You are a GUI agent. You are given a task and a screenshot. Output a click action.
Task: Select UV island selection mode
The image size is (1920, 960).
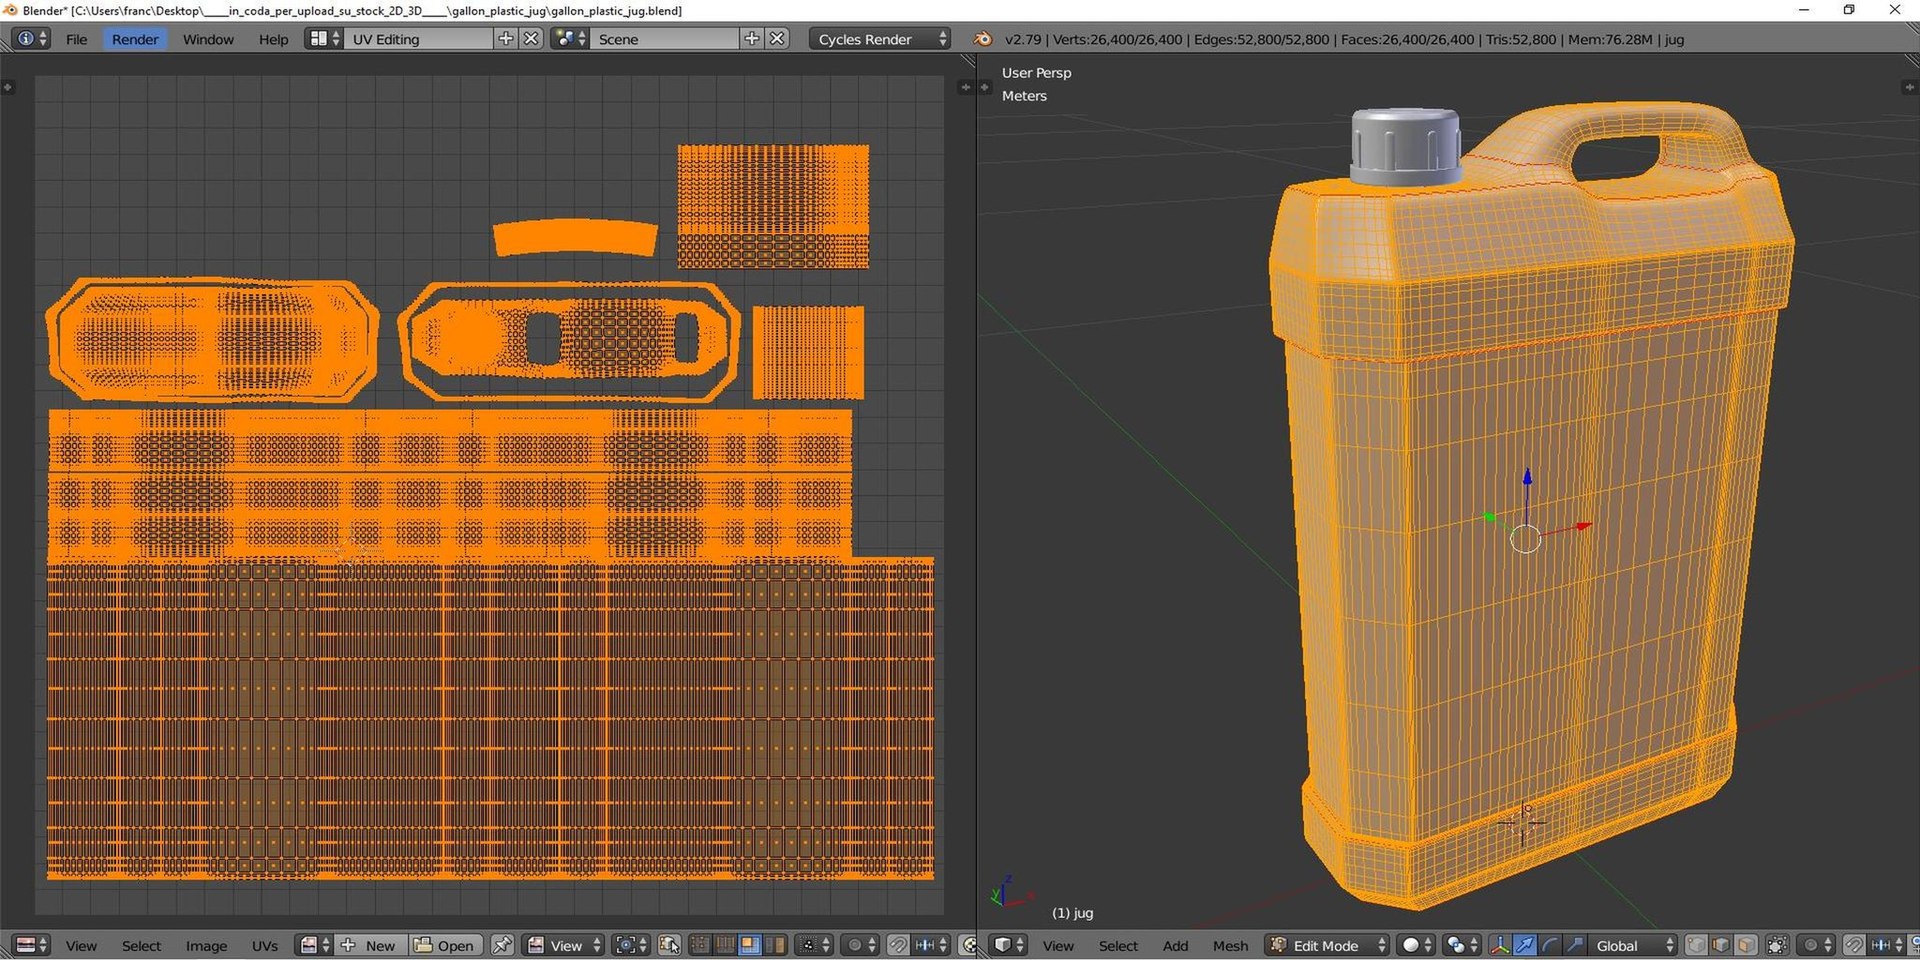(x=775, y=945)
